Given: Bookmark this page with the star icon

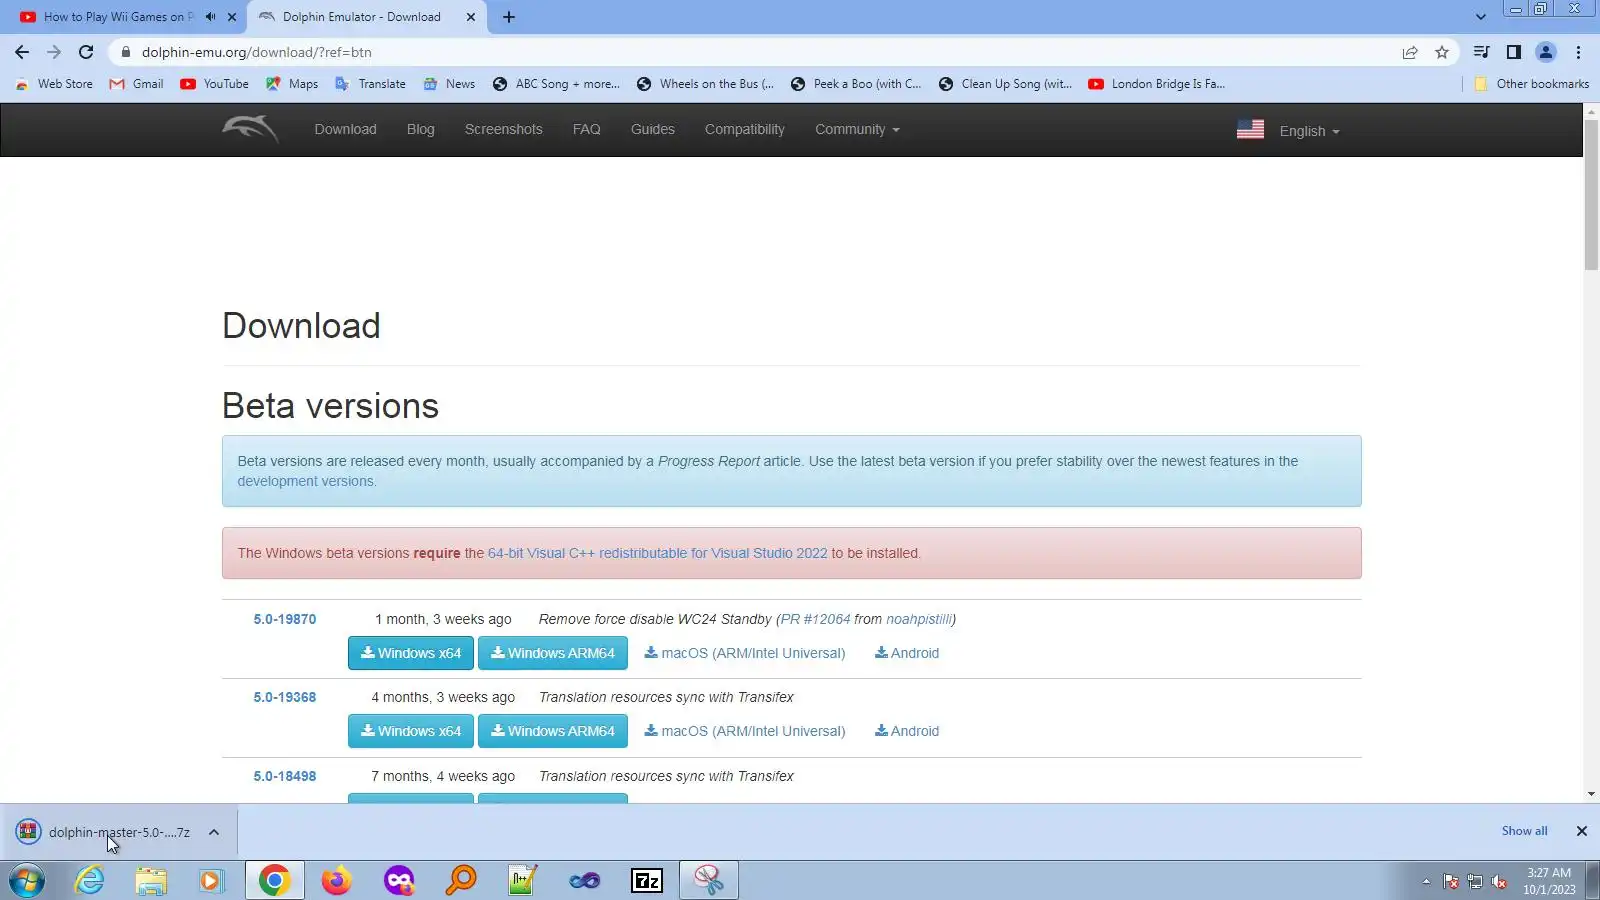Looking at the screenshot, I should [x=1442, y=52].
